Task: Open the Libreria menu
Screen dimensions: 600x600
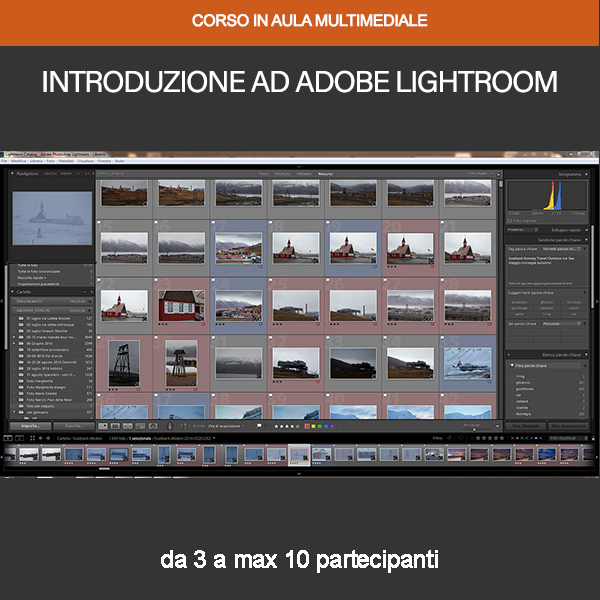Action: coord(36,161)
